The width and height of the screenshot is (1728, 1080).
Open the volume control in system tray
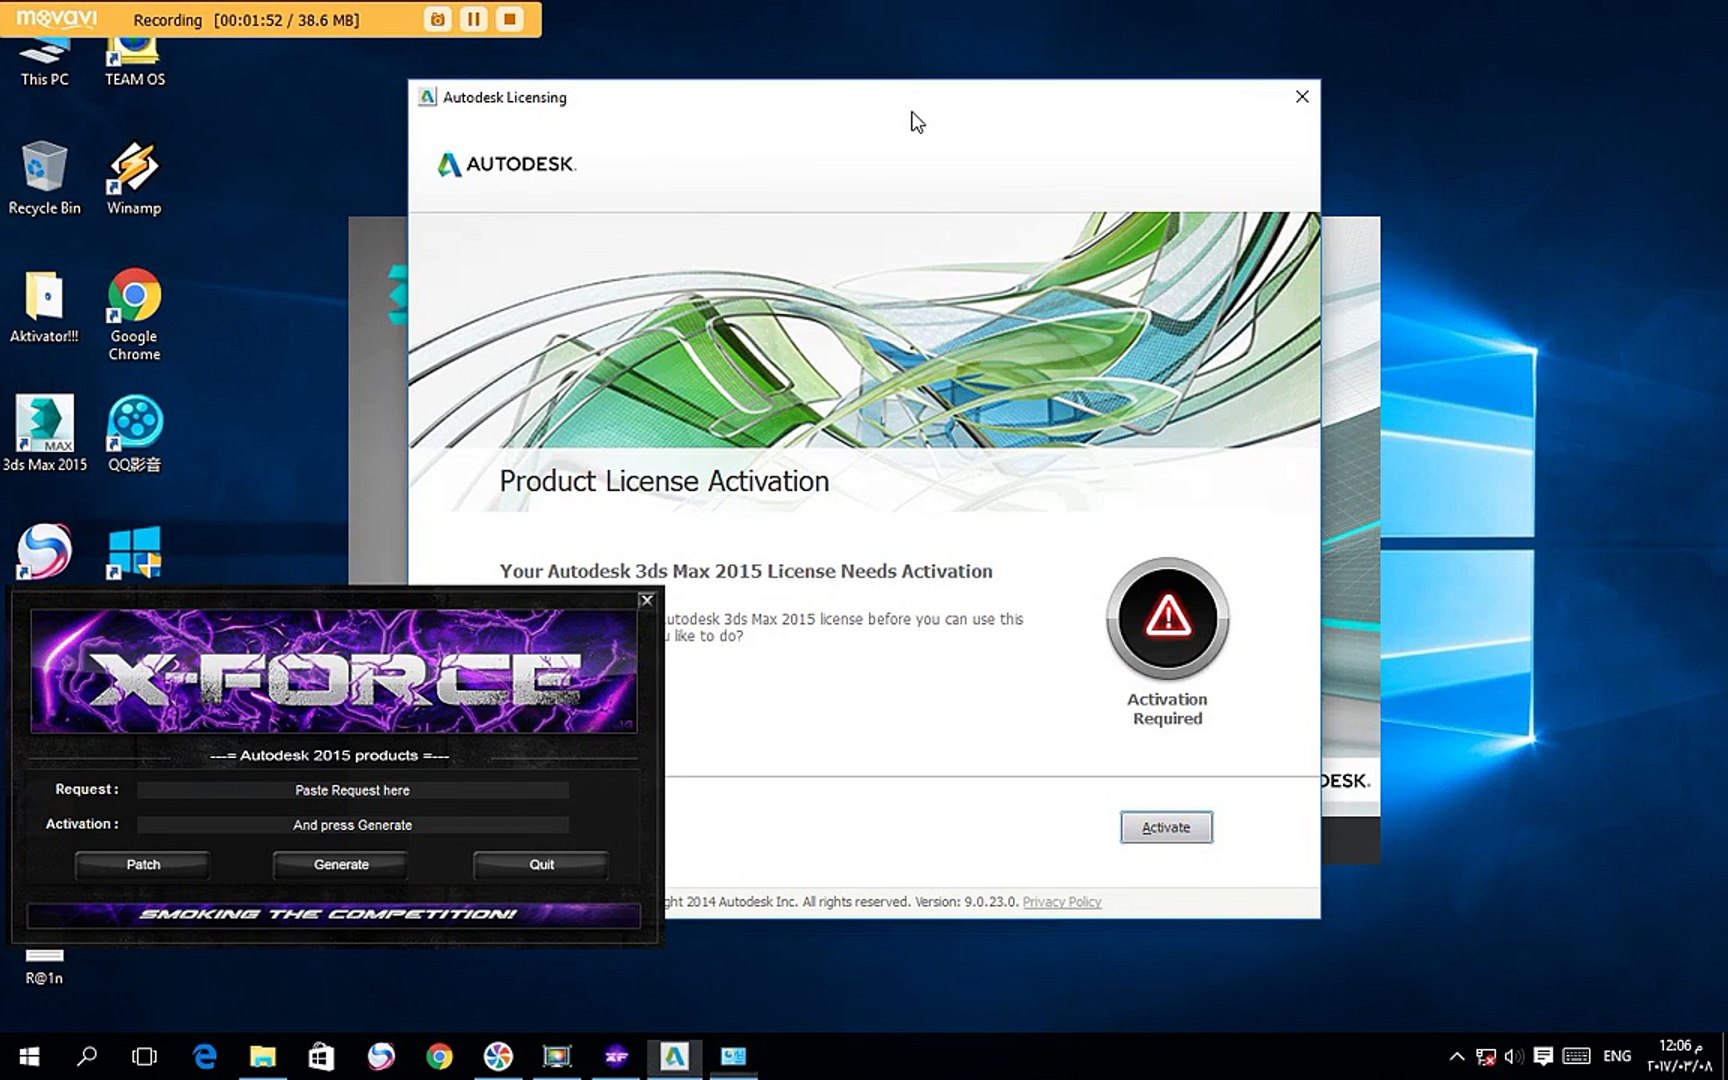click(1513, 1057)
